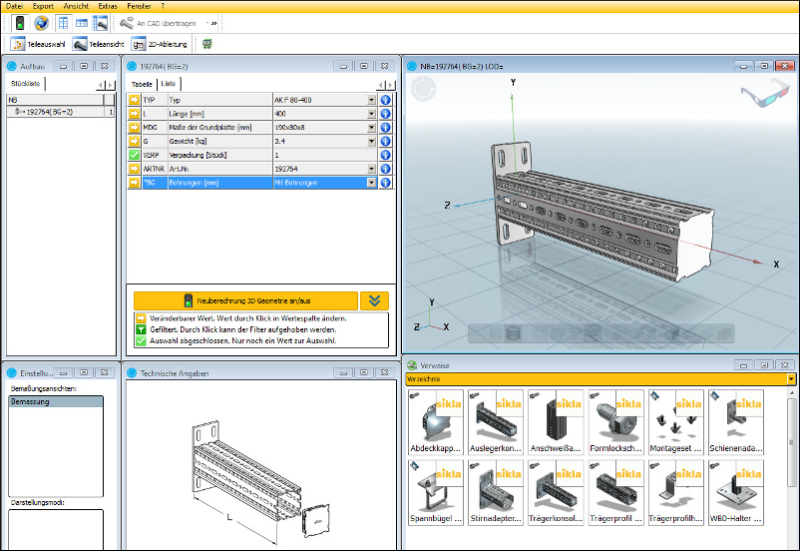Open Abdeckkapp... thumbnail

(436, 422)
